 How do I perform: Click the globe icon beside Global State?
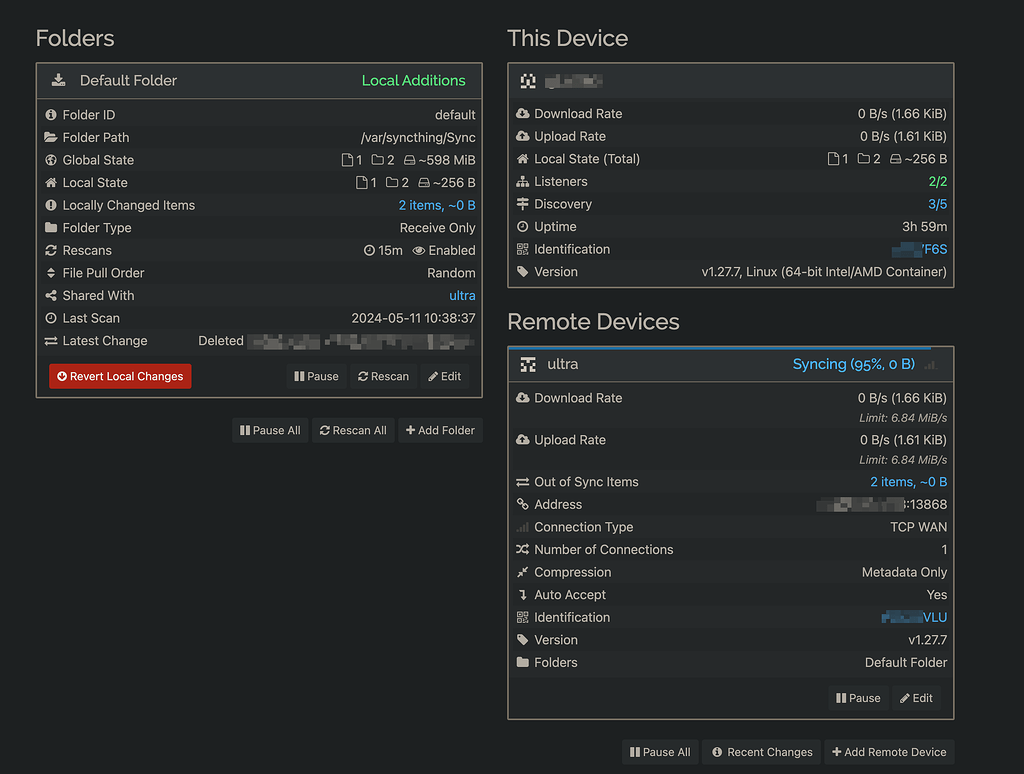[51, 160]
